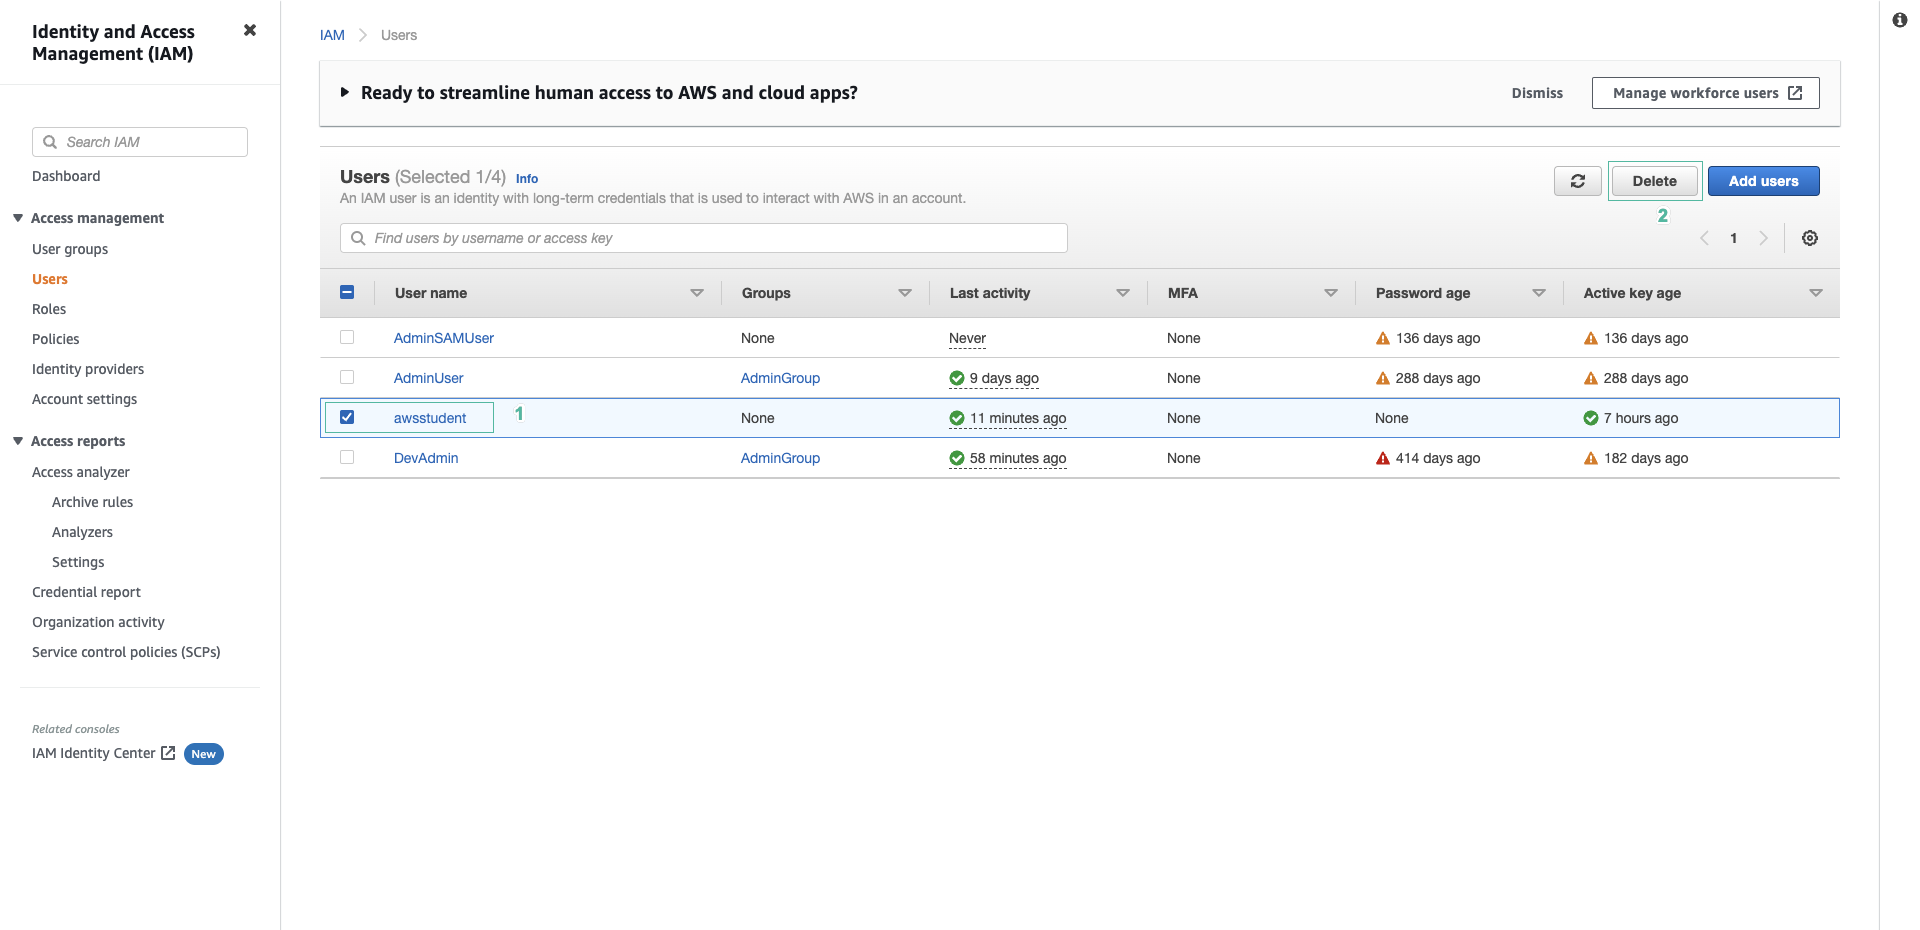Image resolution: width=1920 pixels, height=930 pixels.
Task: Check the AdminUser row checkbox
Action: [x=347, y=377]
